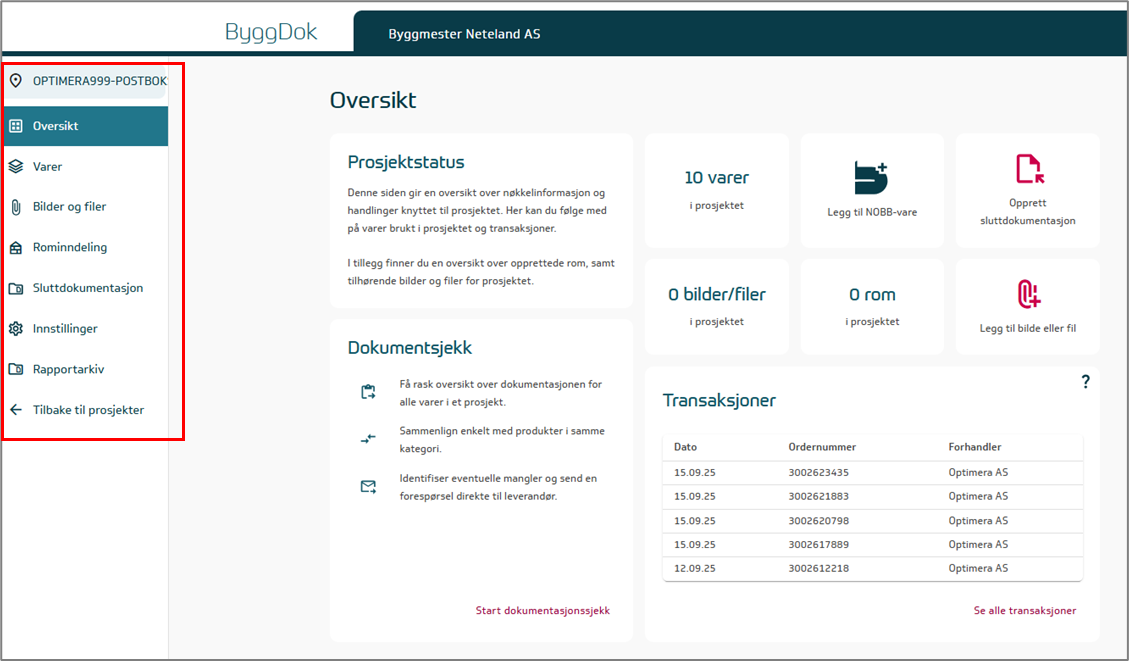This screenshot has width=1129, height=661.
Task: Click the 10 varer i prosjektet card
Action: 716,190
